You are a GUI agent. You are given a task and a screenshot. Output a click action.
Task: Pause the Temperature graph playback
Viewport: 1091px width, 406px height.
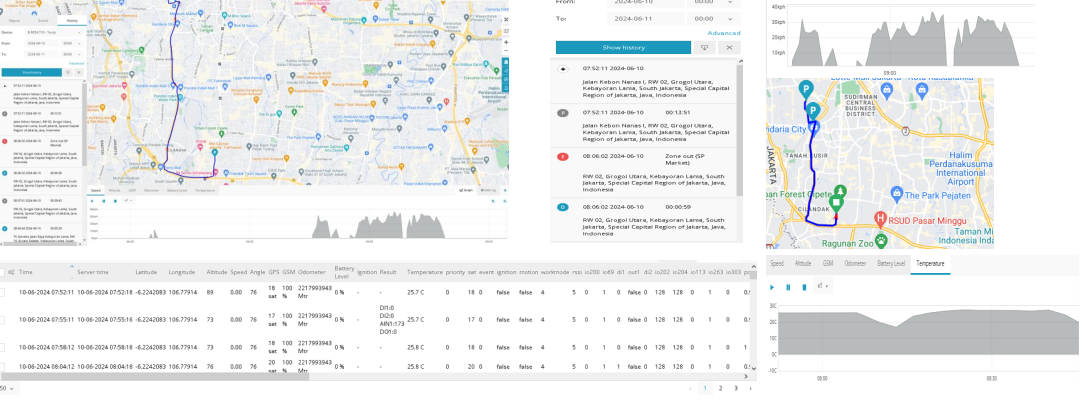pos(788,287)
